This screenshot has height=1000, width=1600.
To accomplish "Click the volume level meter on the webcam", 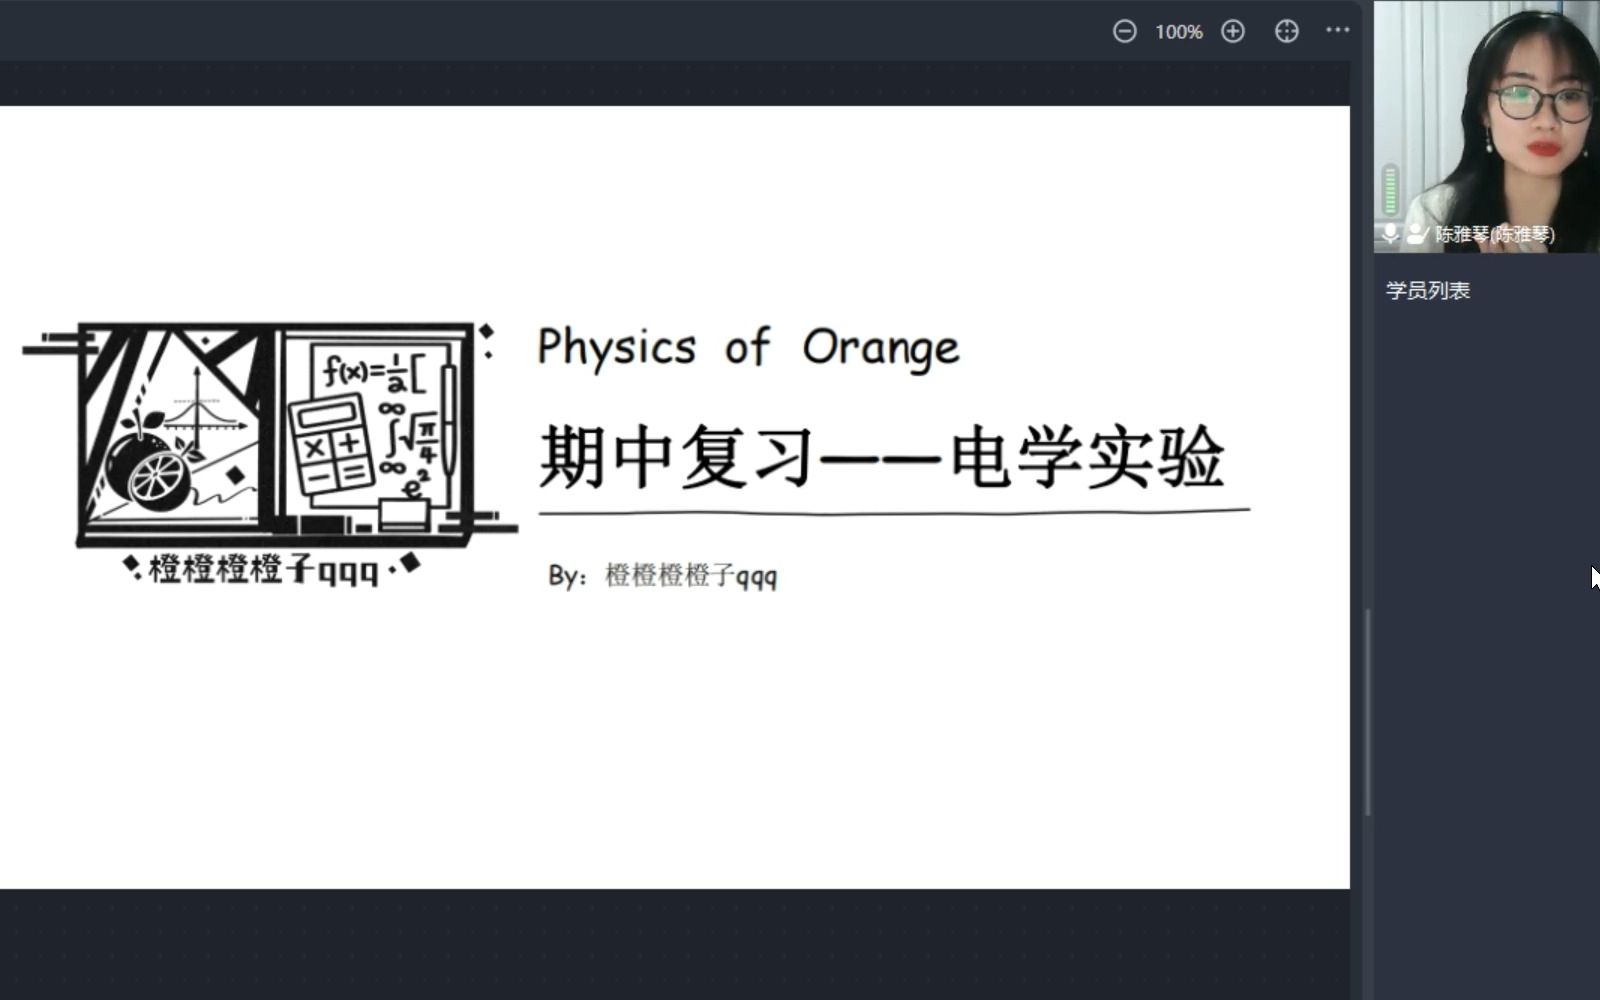I will [x=1388, y=190].
